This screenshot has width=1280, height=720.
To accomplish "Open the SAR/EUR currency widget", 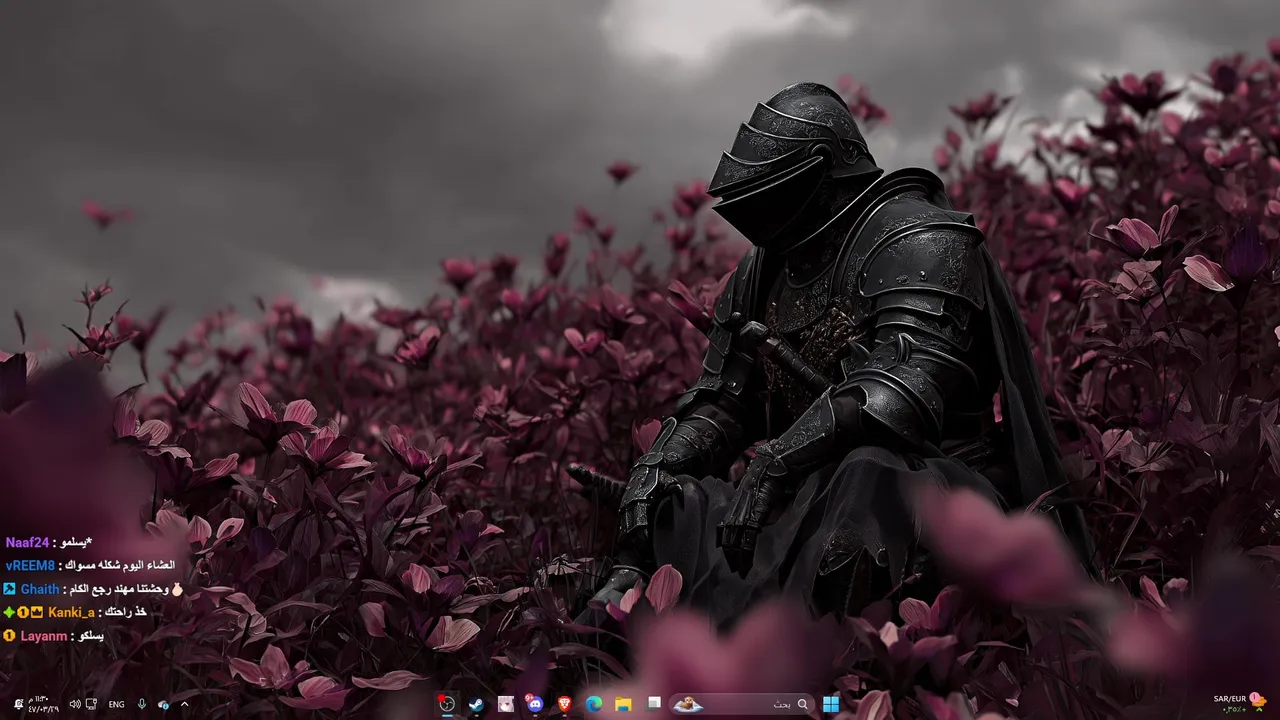I will click(1240, 704).
